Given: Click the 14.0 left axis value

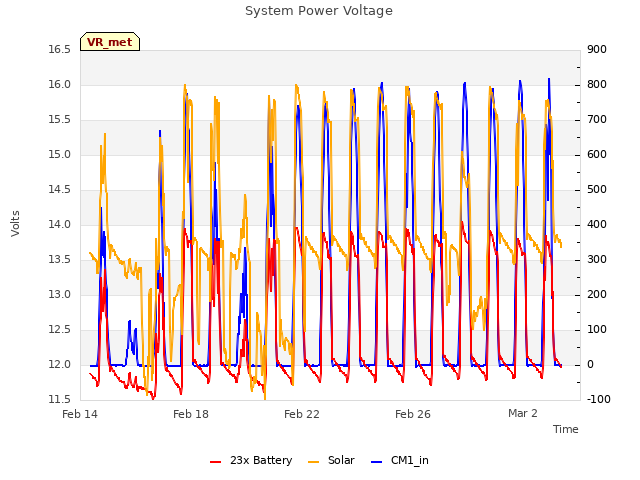Looking at the screenshot, I should (x=60, y=224).
